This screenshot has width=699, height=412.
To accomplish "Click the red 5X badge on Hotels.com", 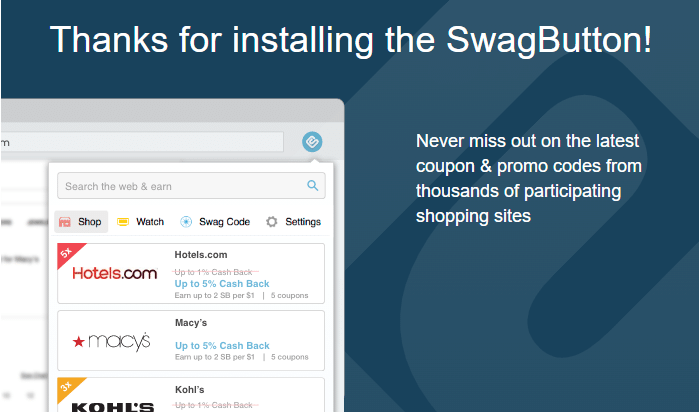I will pyautogui.click(x=67, y=252).
